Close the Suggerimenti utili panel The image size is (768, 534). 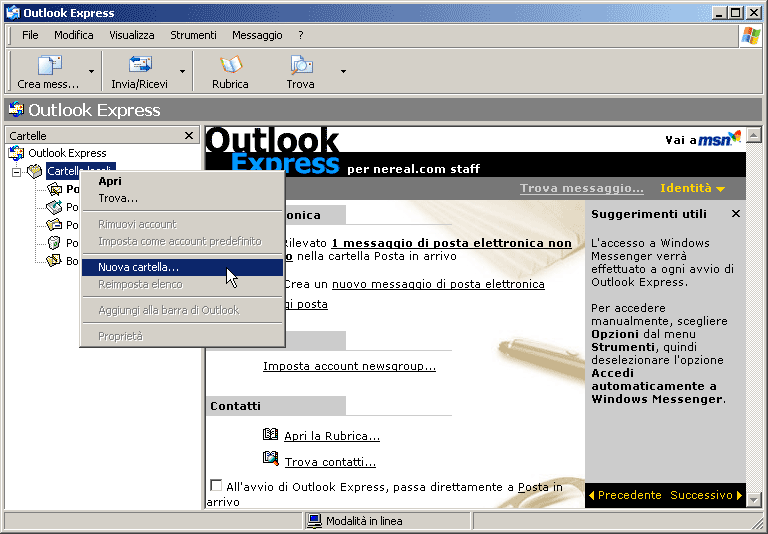(x=736, y=214)
